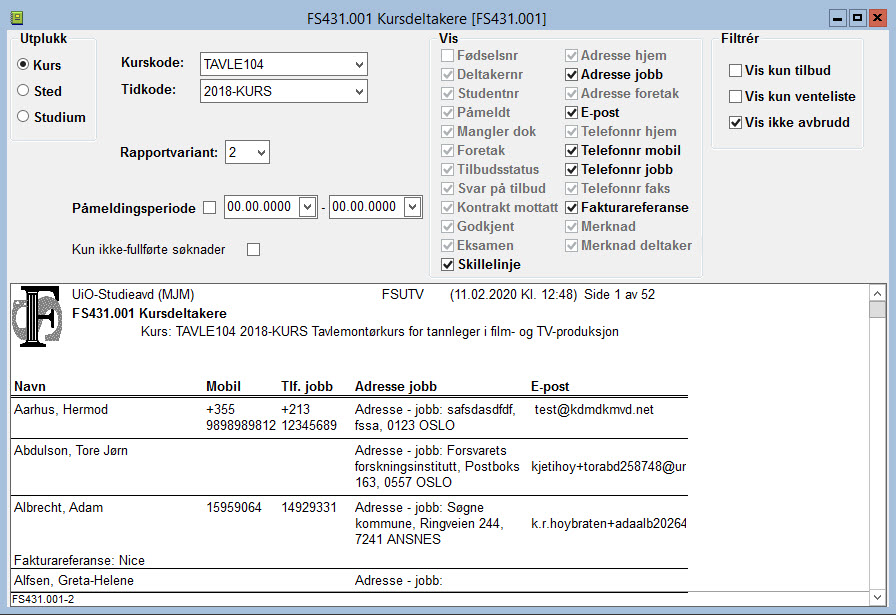Click the Kontrakt mottatt checkbox

pyautogui.click(x=447, y=207)
